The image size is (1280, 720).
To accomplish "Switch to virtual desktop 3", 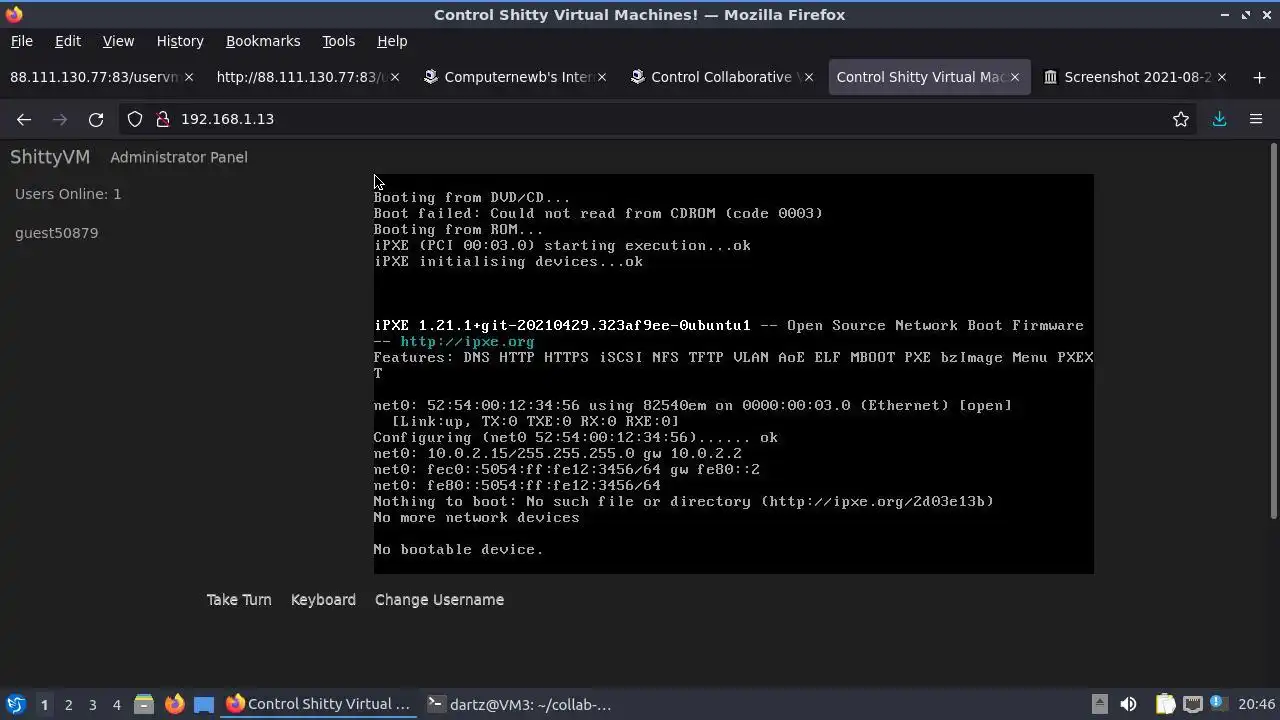I will coord(92,704).
